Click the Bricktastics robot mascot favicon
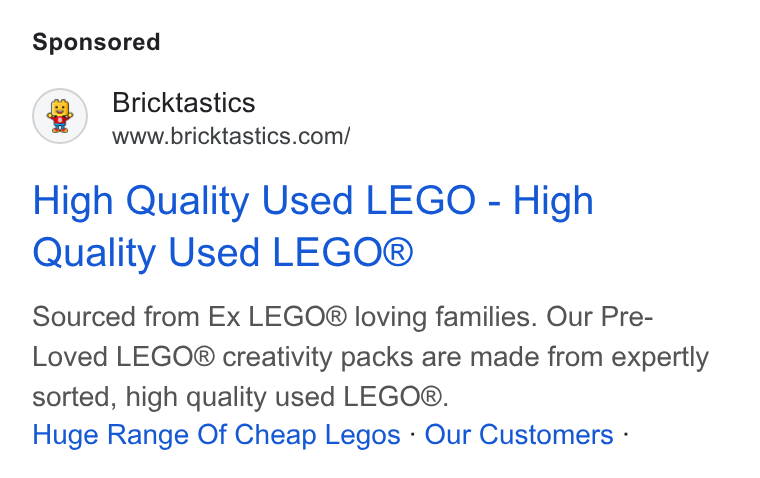This screenshot has width=760, height=478. (x=60, y=116)
